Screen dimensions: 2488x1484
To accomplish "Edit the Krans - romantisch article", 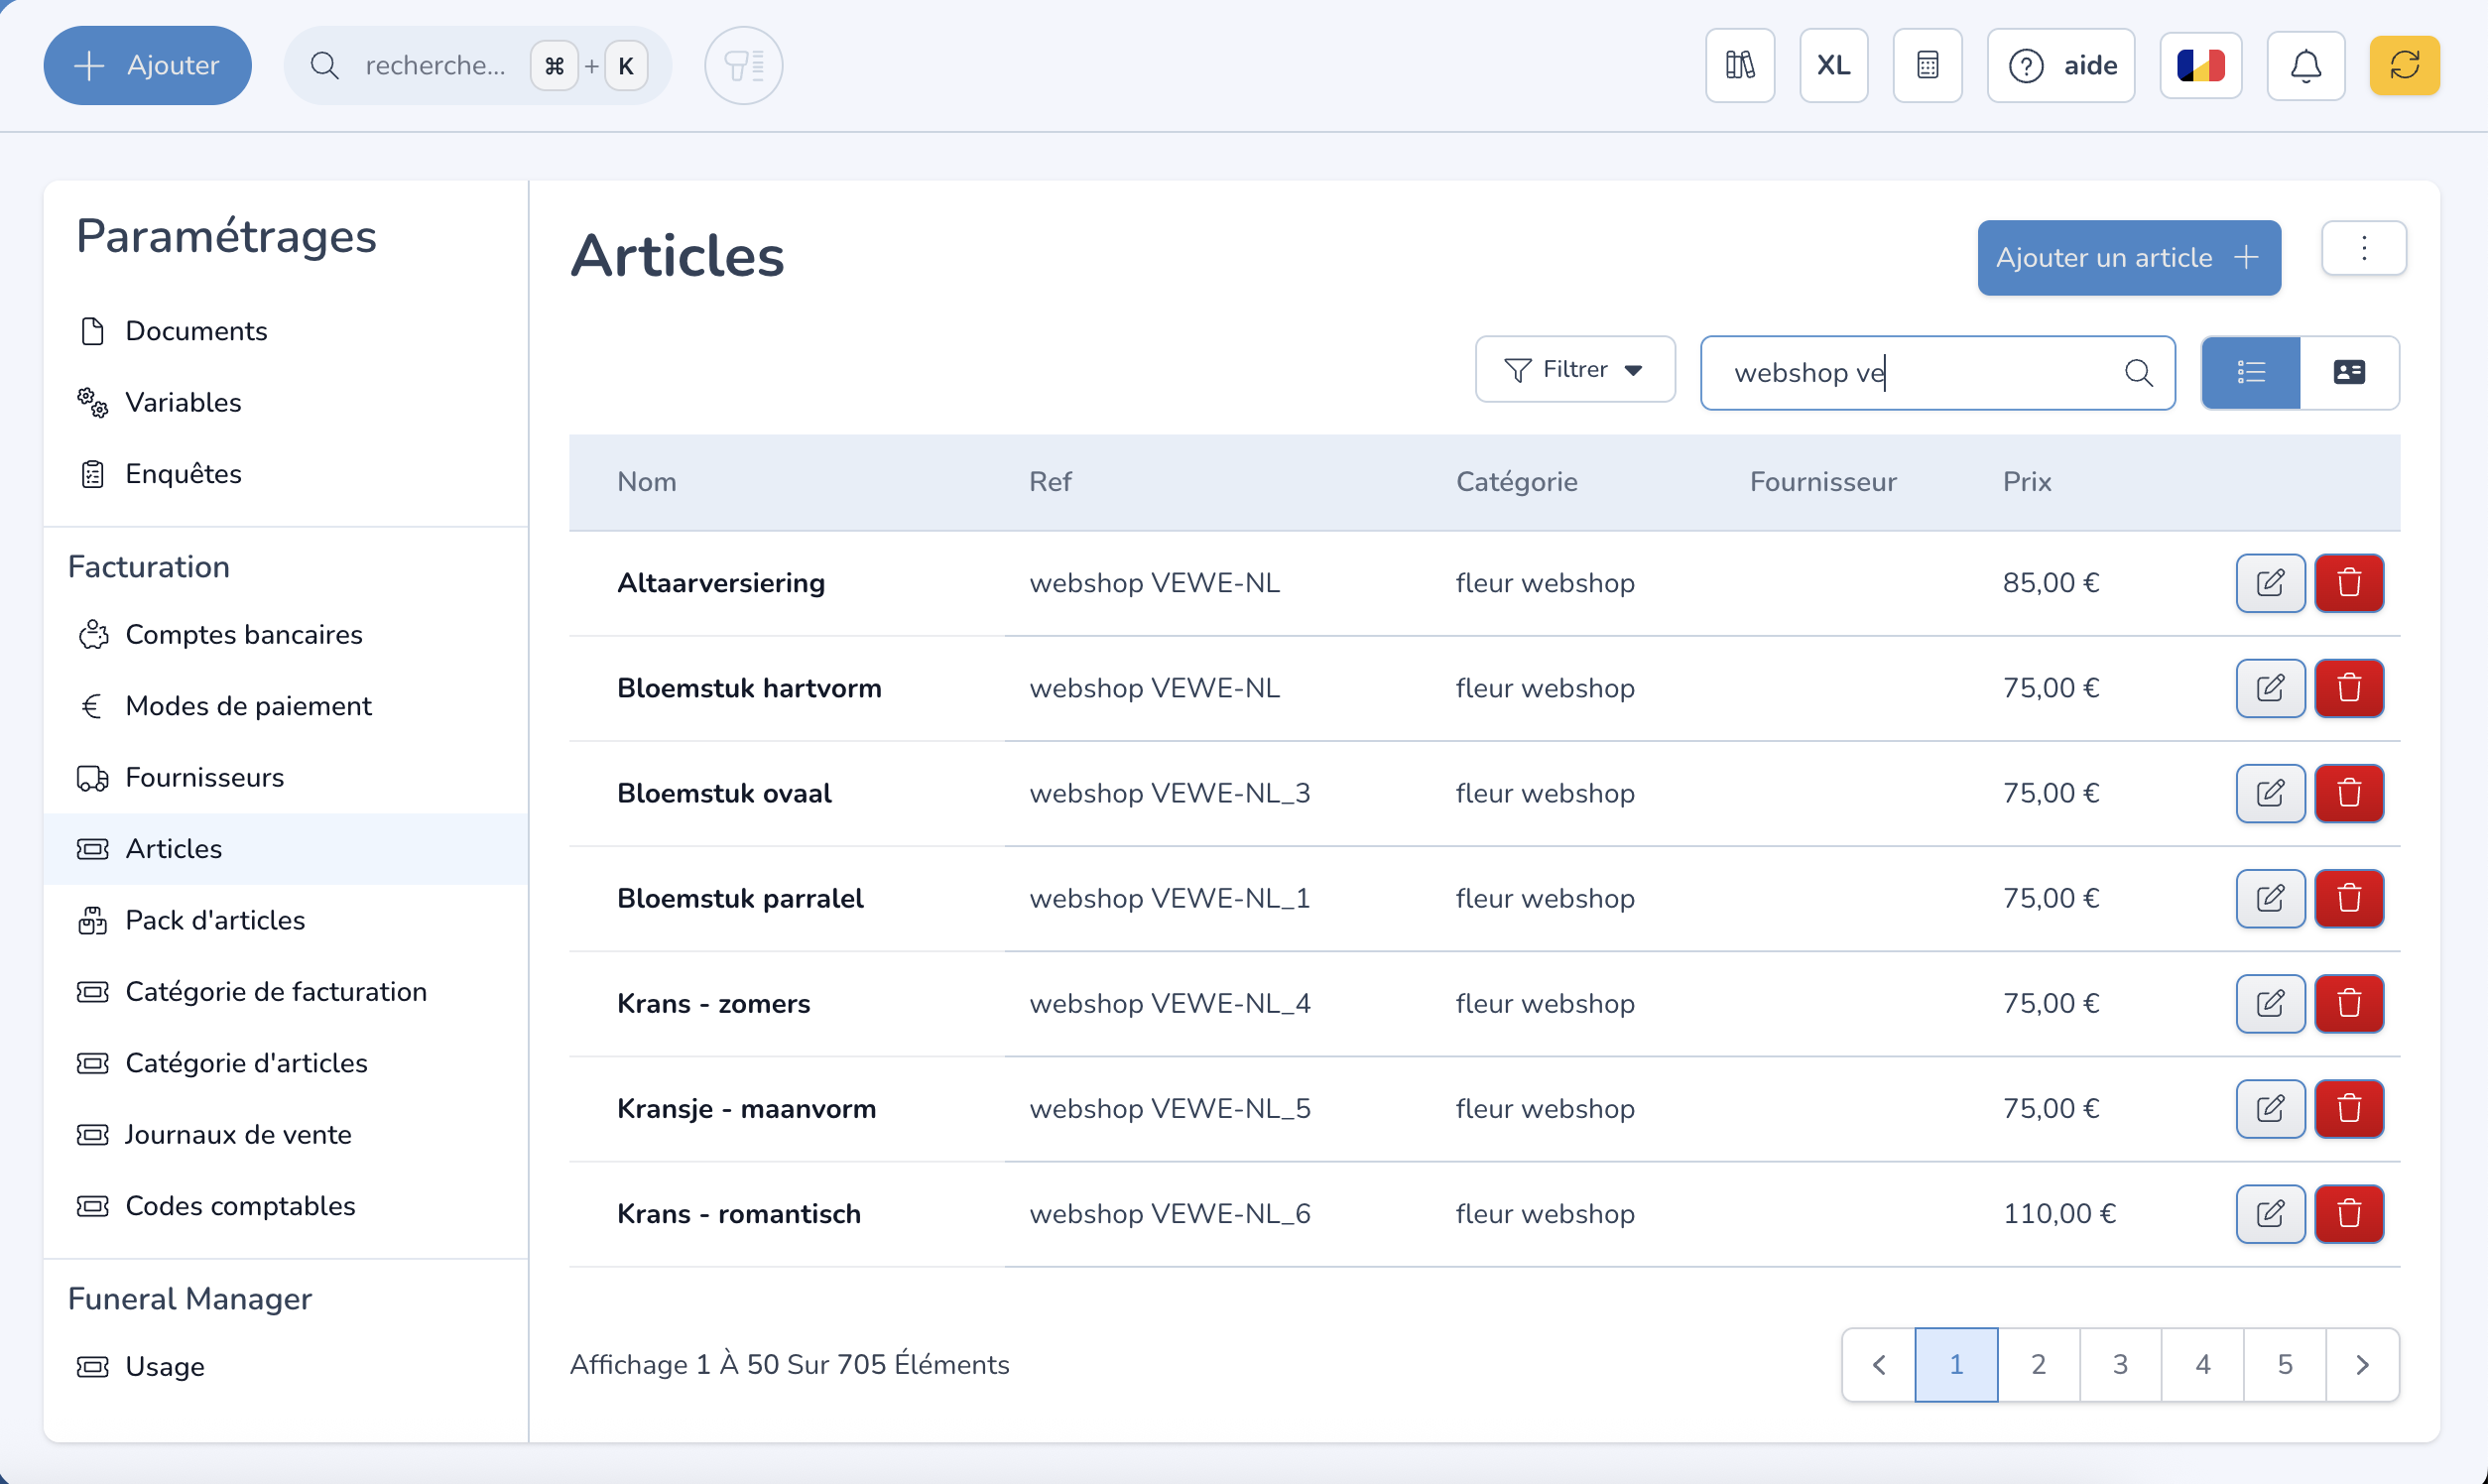I will coord(2270,1214).
